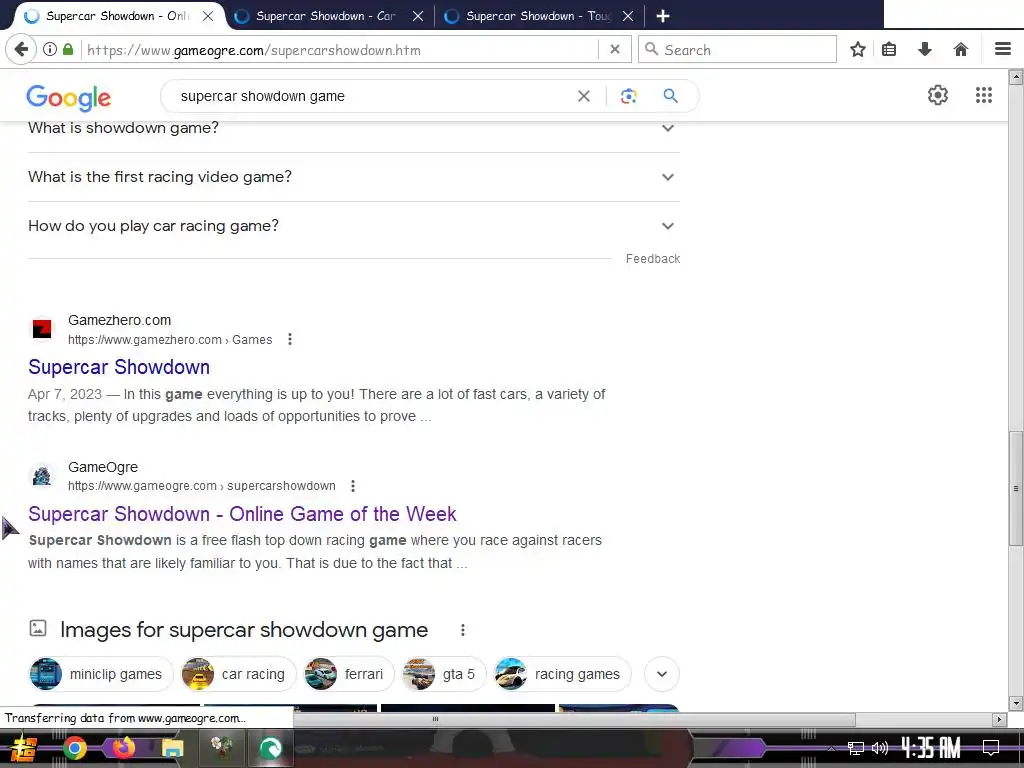This screenshot has width=1024, height=768.
Task: Open Firefox from the taskbar
Action: coord(123,748)
